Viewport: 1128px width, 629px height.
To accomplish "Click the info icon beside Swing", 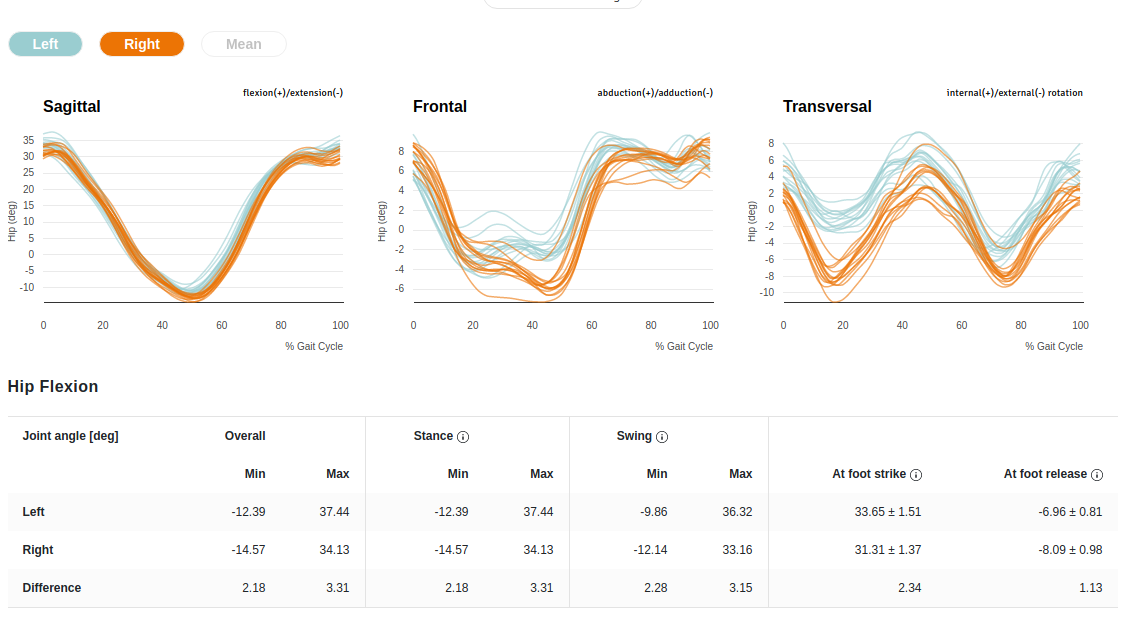I will pos(662,437).
